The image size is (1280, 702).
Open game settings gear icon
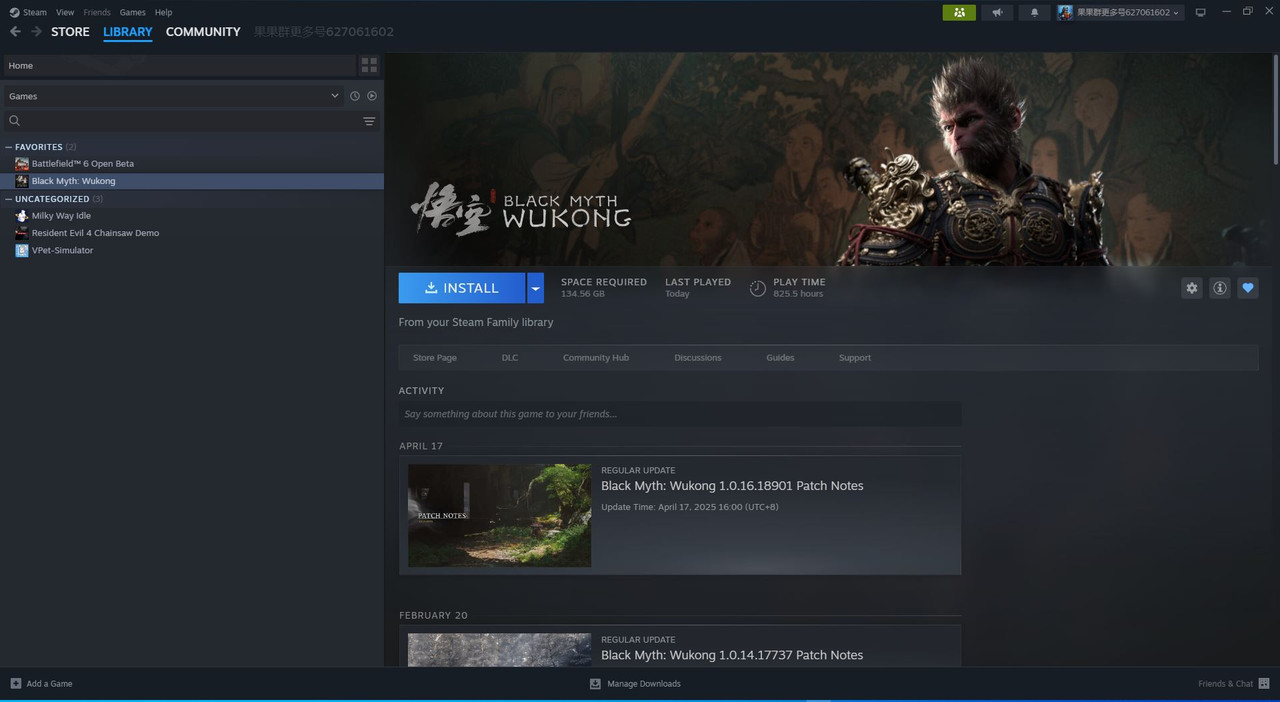click(1191, 288)
